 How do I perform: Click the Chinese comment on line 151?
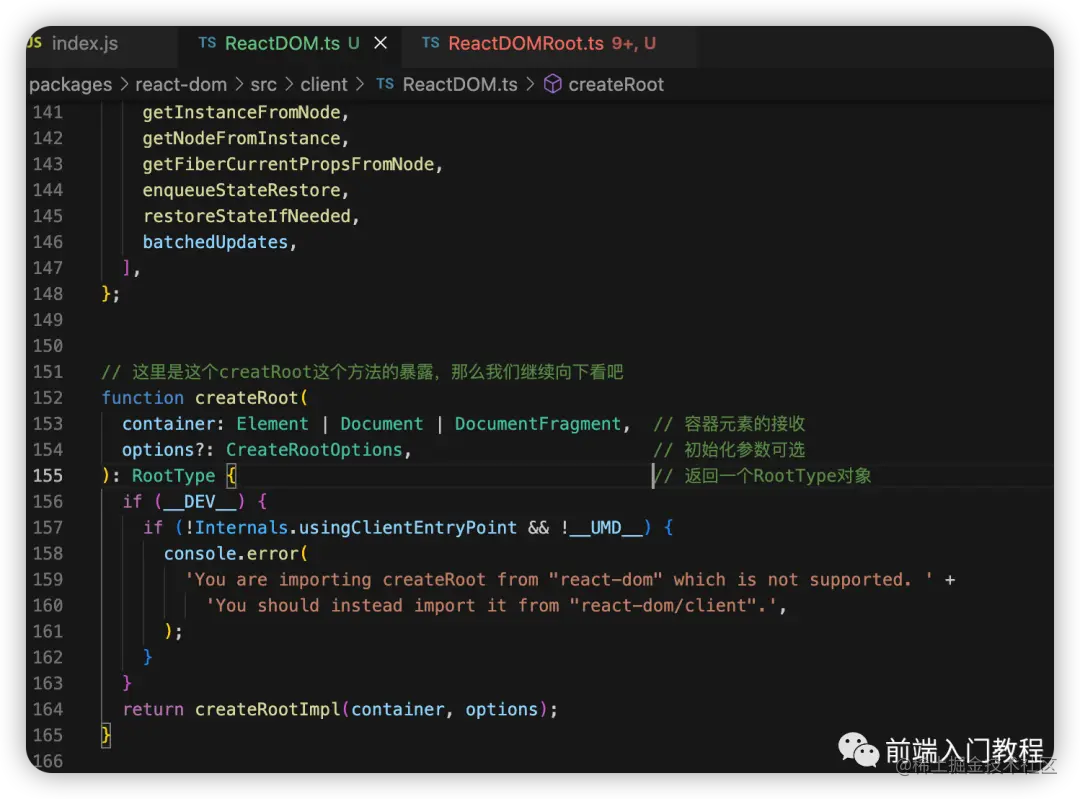pyautogui.click(x=362, y=373)
